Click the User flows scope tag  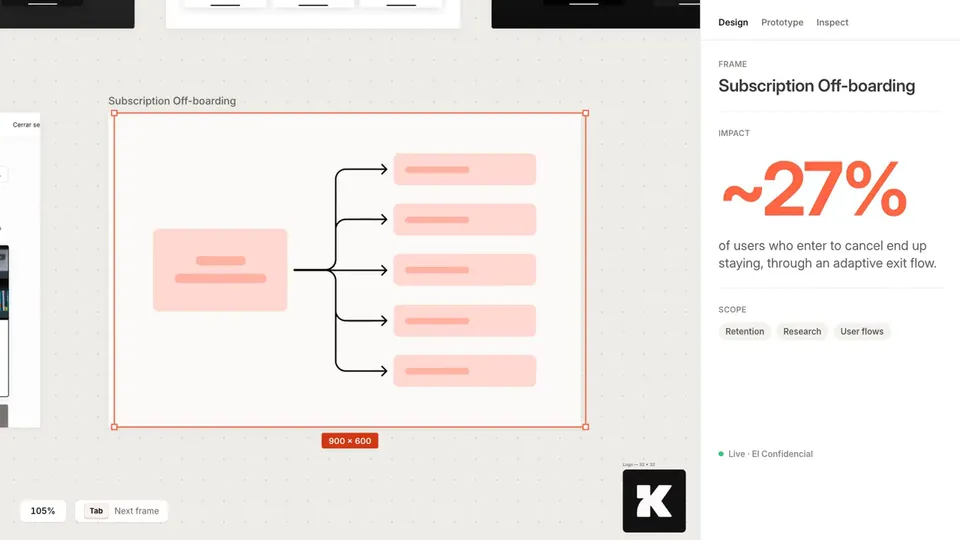(861, 331)
